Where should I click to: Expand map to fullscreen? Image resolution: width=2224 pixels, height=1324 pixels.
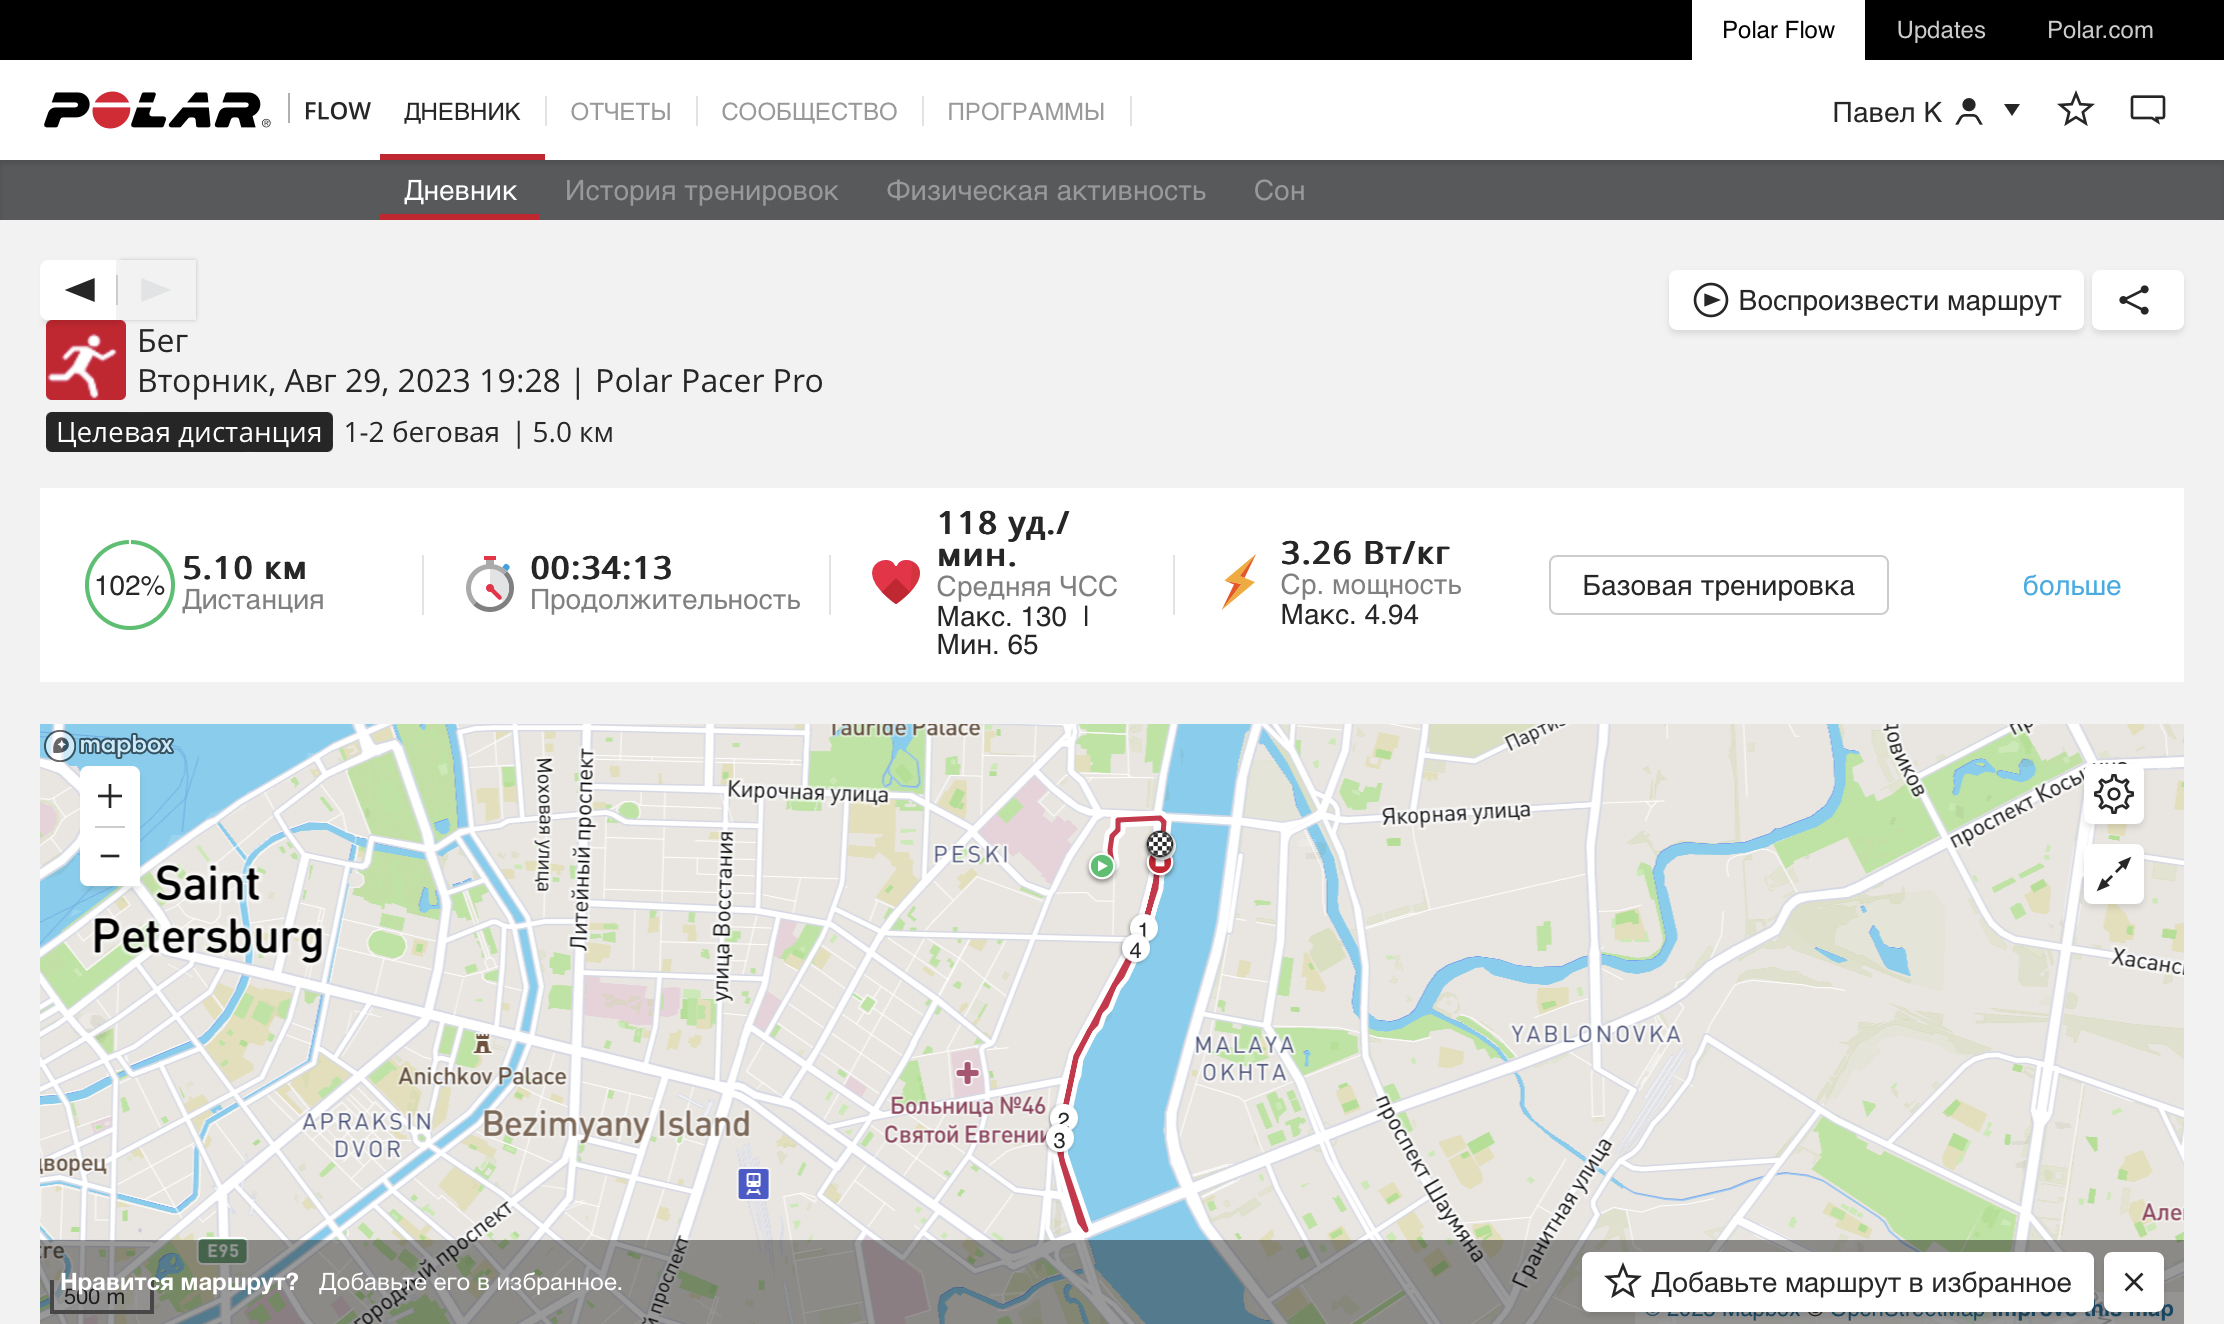click(x=2114, y=875)
